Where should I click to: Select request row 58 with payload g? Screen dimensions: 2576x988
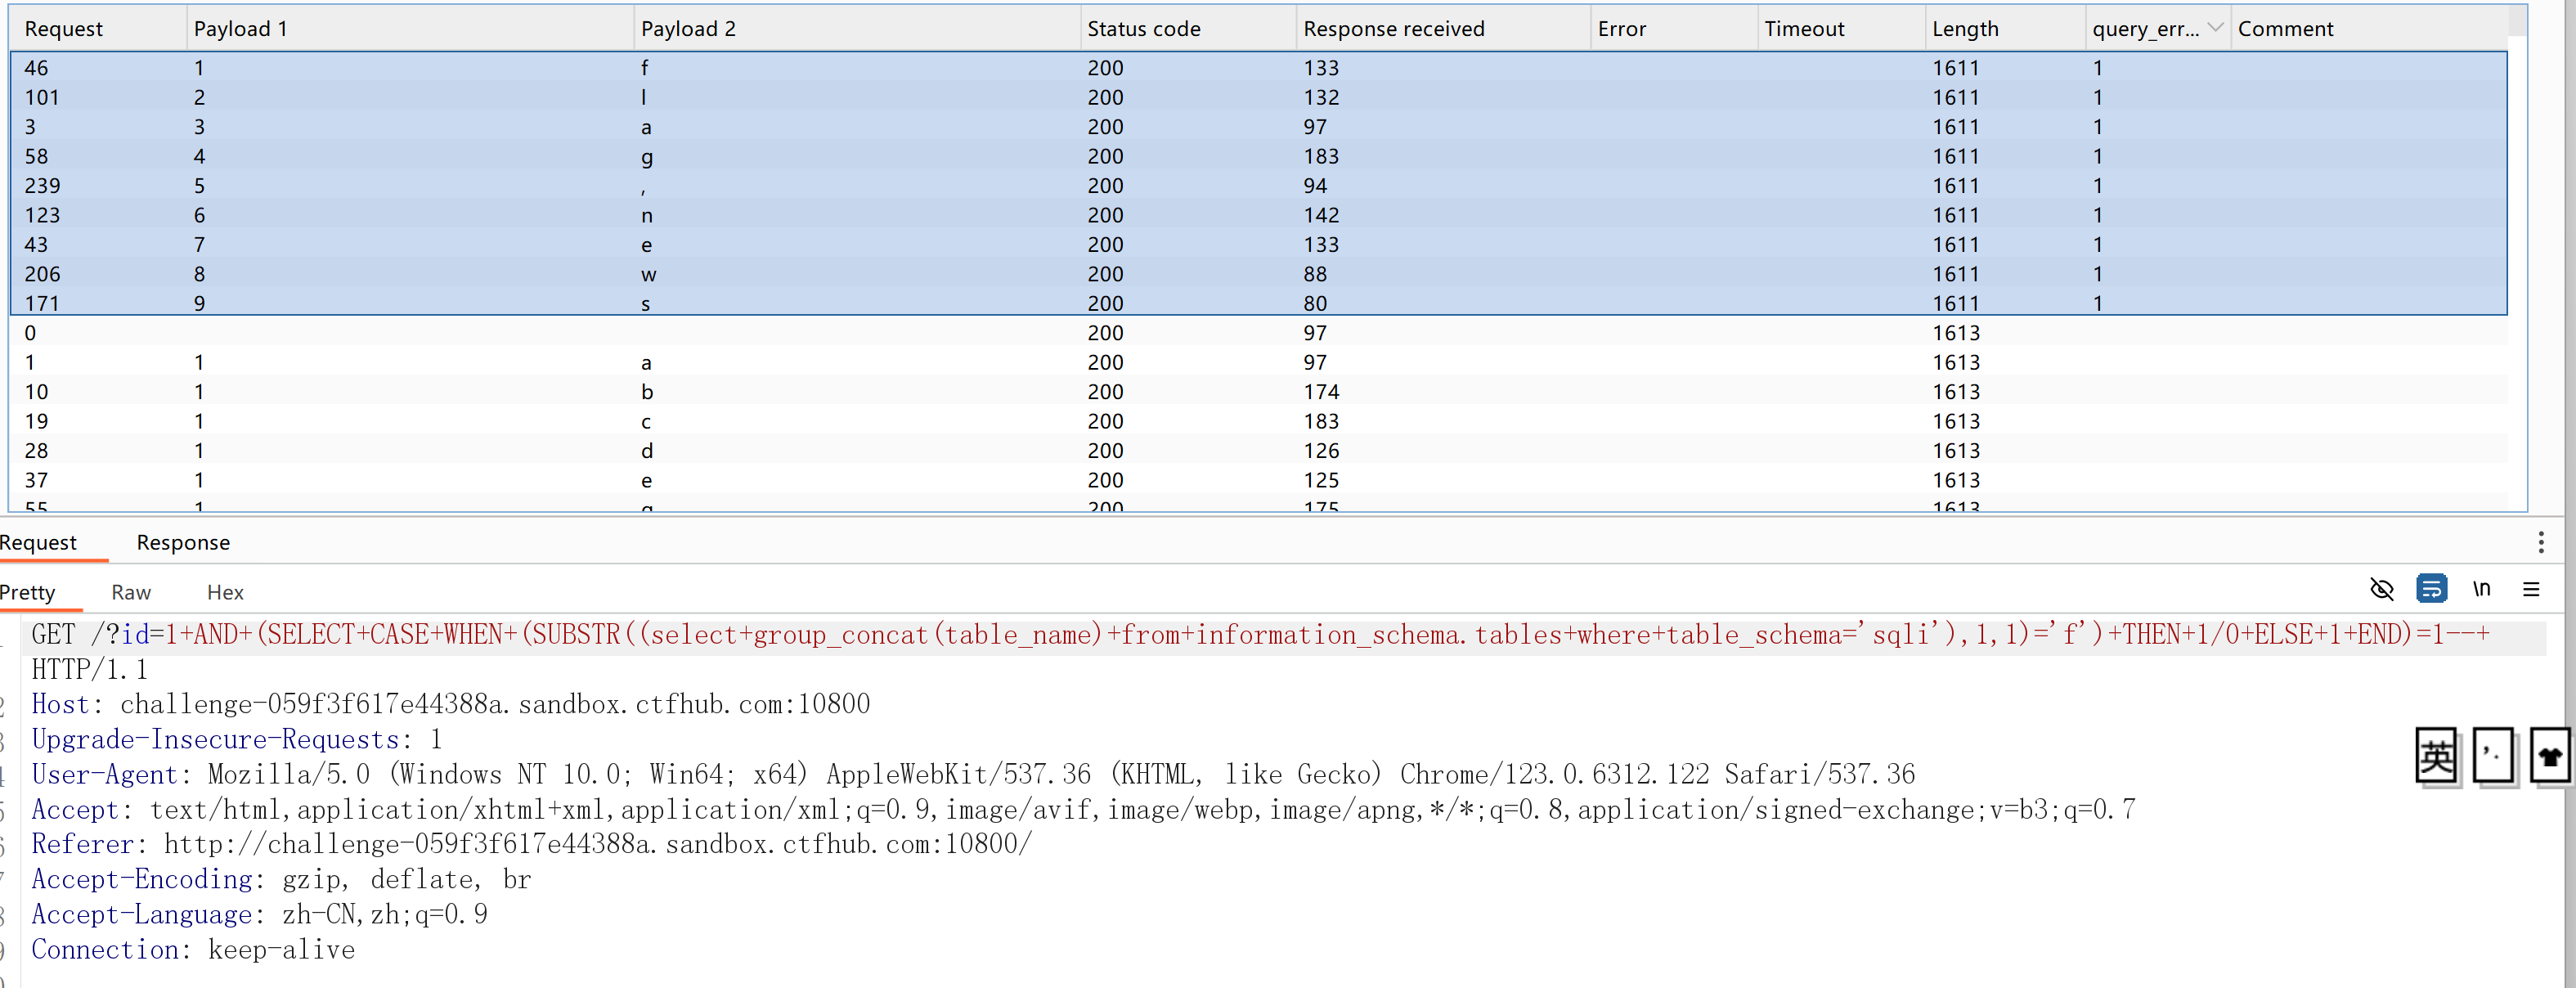point(1258,156)
